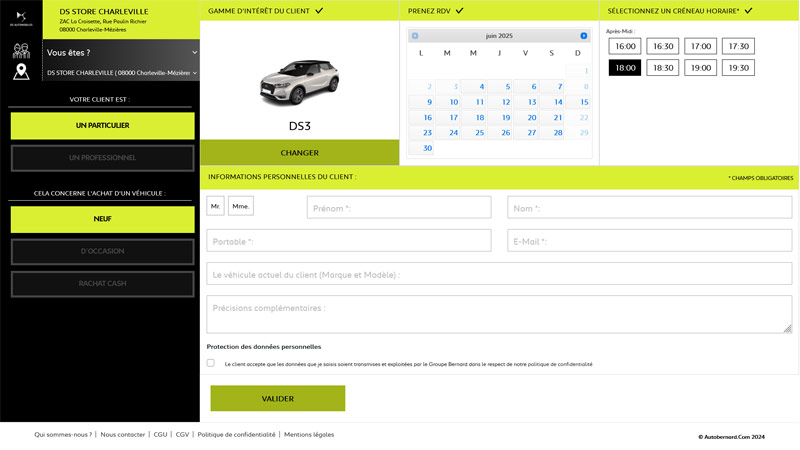Select the 17:00 time slot
This screenshot has width=800, height=450.
[x=701, y=46]
